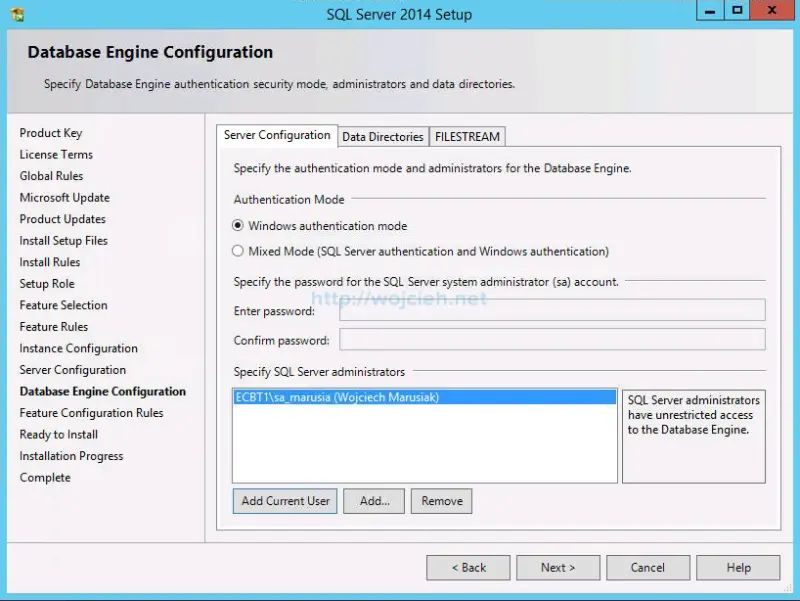Viewport: 800px width, 601px height.
Task: Select Windows authentication mode
Action: click(x=237, y=225)
